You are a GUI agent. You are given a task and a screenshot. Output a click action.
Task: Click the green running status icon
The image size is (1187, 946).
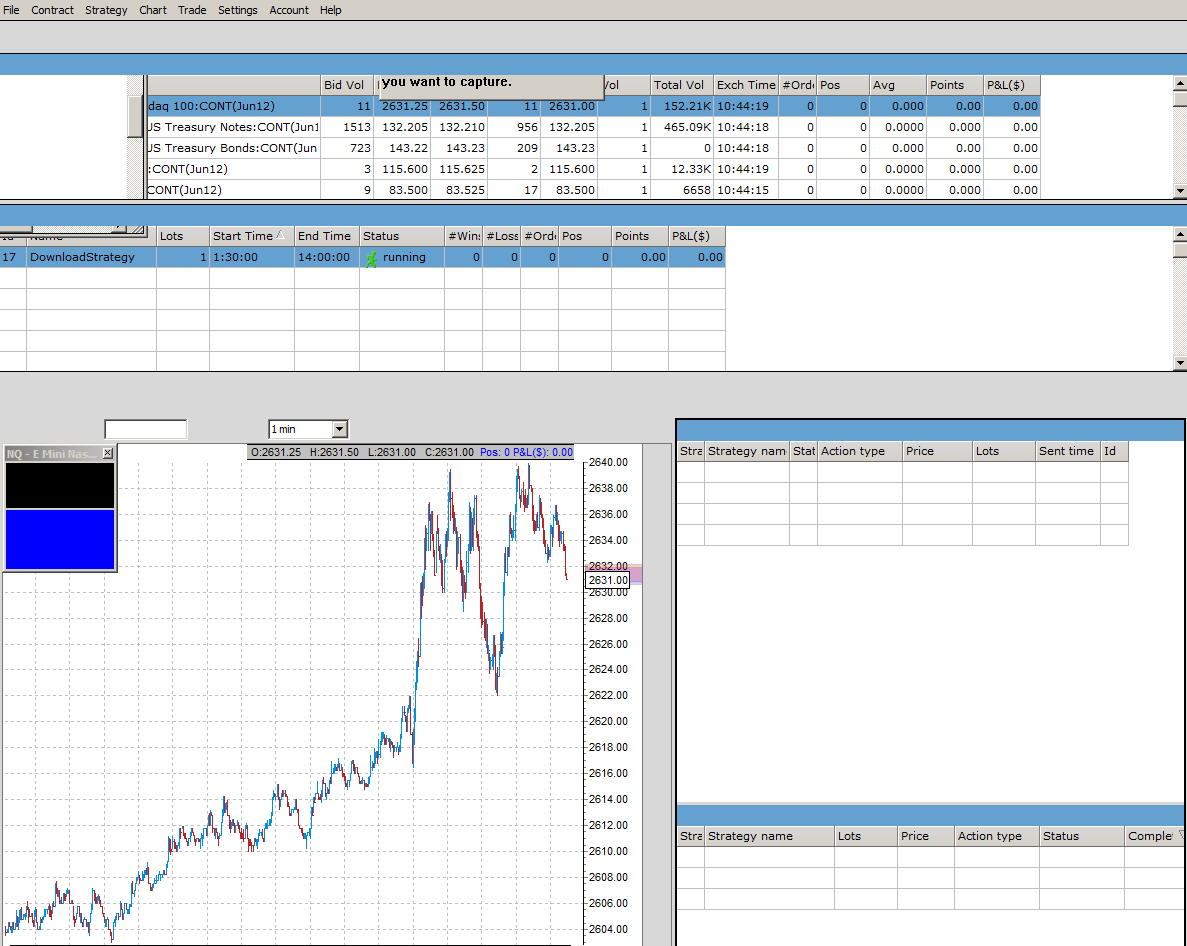click(x=371, y=258)
